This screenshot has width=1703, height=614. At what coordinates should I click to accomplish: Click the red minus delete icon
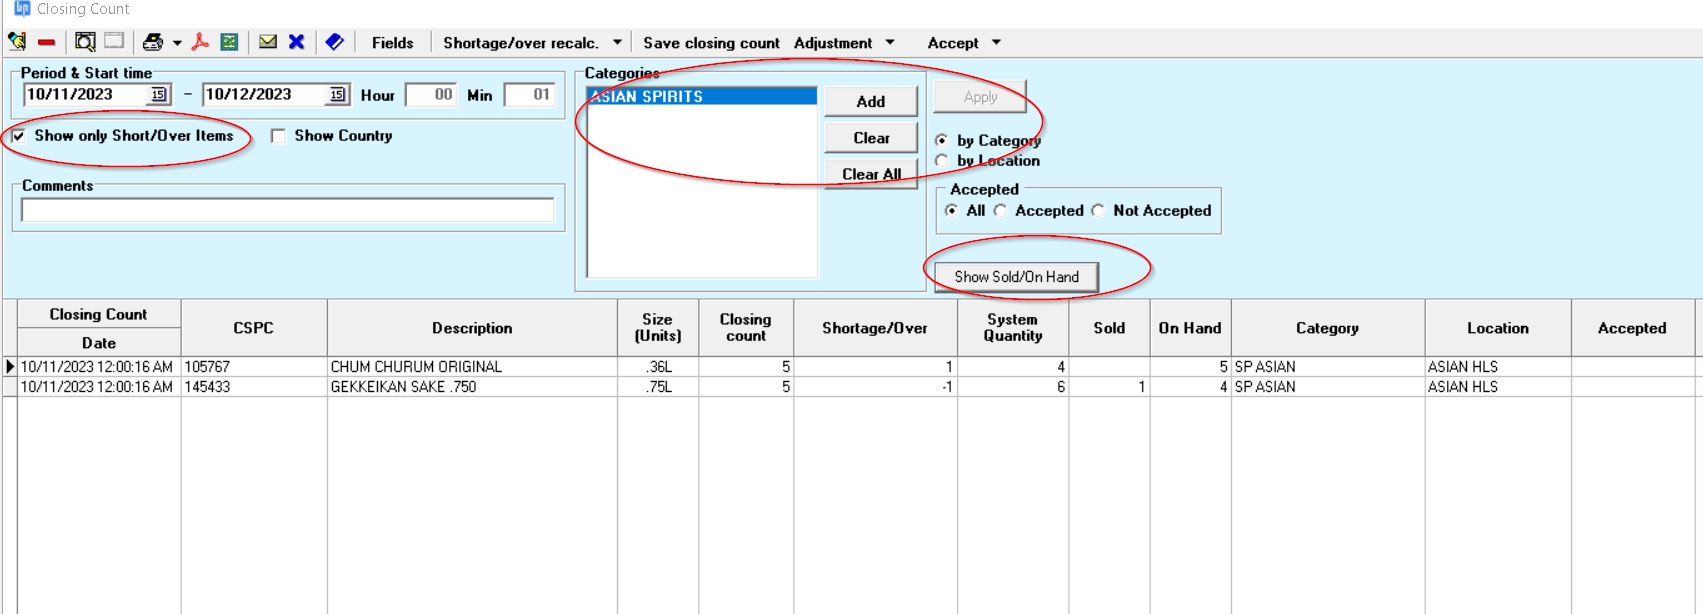click(46, 42)
